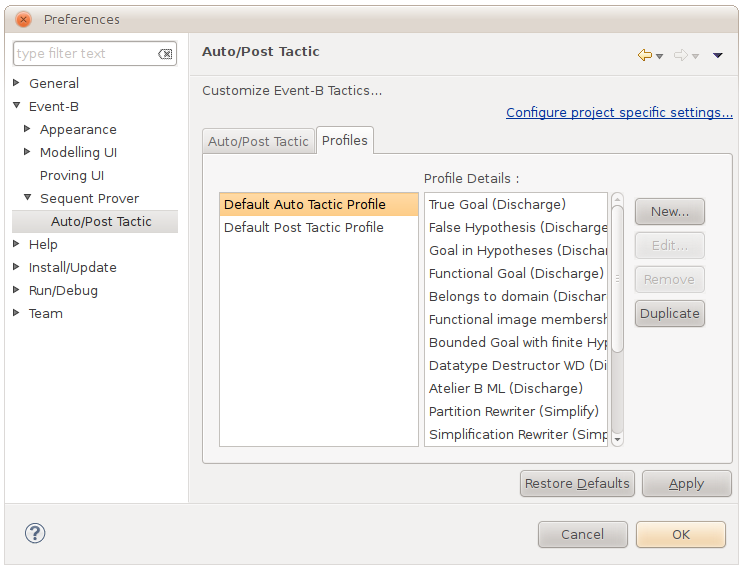Image resolution: width=743 pixels, height=570 pixels.
Task: Collapse the Event-B tree node
Action: [17, 106]
